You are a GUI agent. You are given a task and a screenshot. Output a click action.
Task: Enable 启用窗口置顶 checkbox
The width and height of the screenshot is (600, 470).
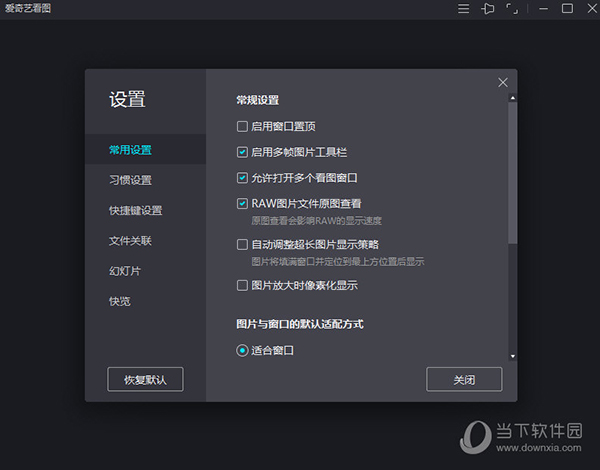point(242,126)
